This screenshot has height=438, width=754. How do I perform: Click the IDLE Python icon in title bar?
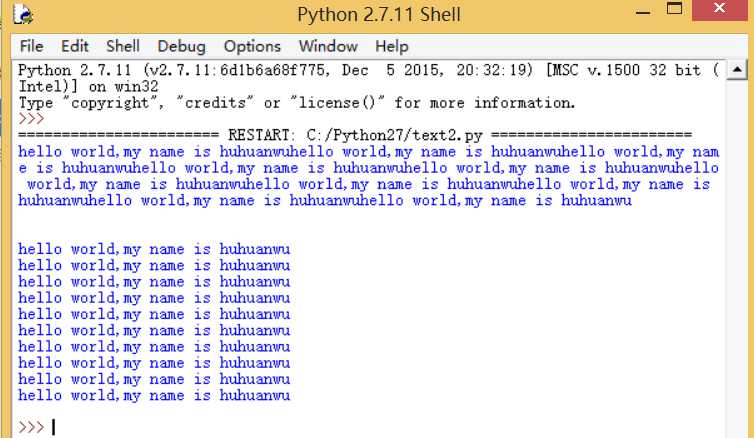coord(22,13)
